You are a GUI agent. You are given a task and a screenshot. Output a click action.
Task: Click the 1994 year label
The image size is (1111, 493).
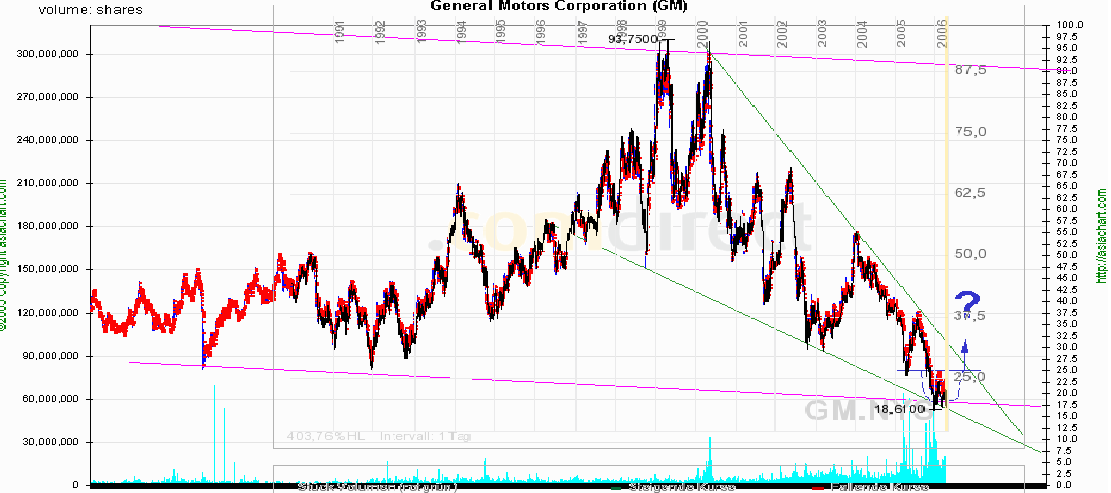[461, 31]
